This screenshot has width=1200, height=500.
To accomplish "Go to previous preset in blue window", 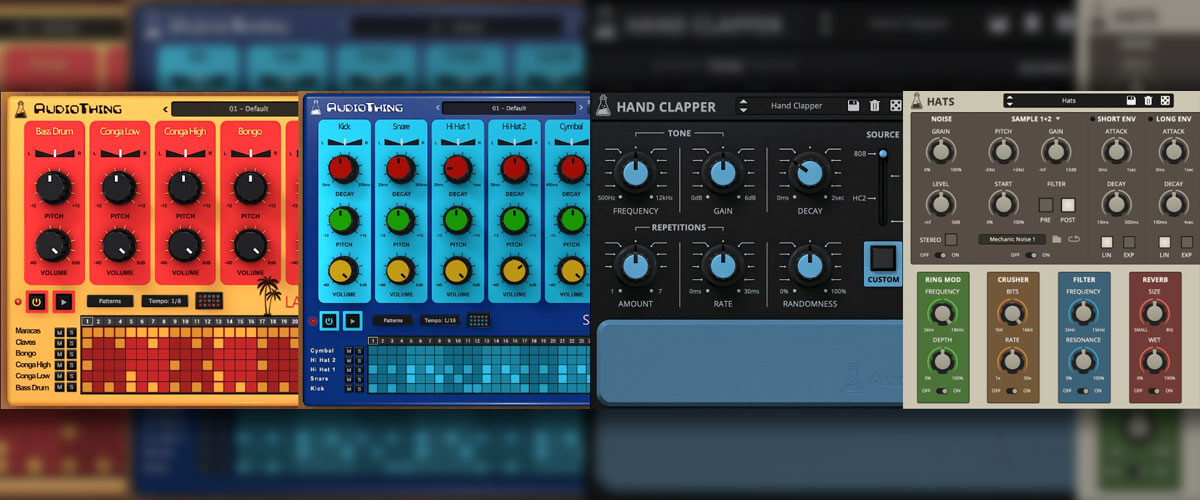I will (x=436, y=107).
